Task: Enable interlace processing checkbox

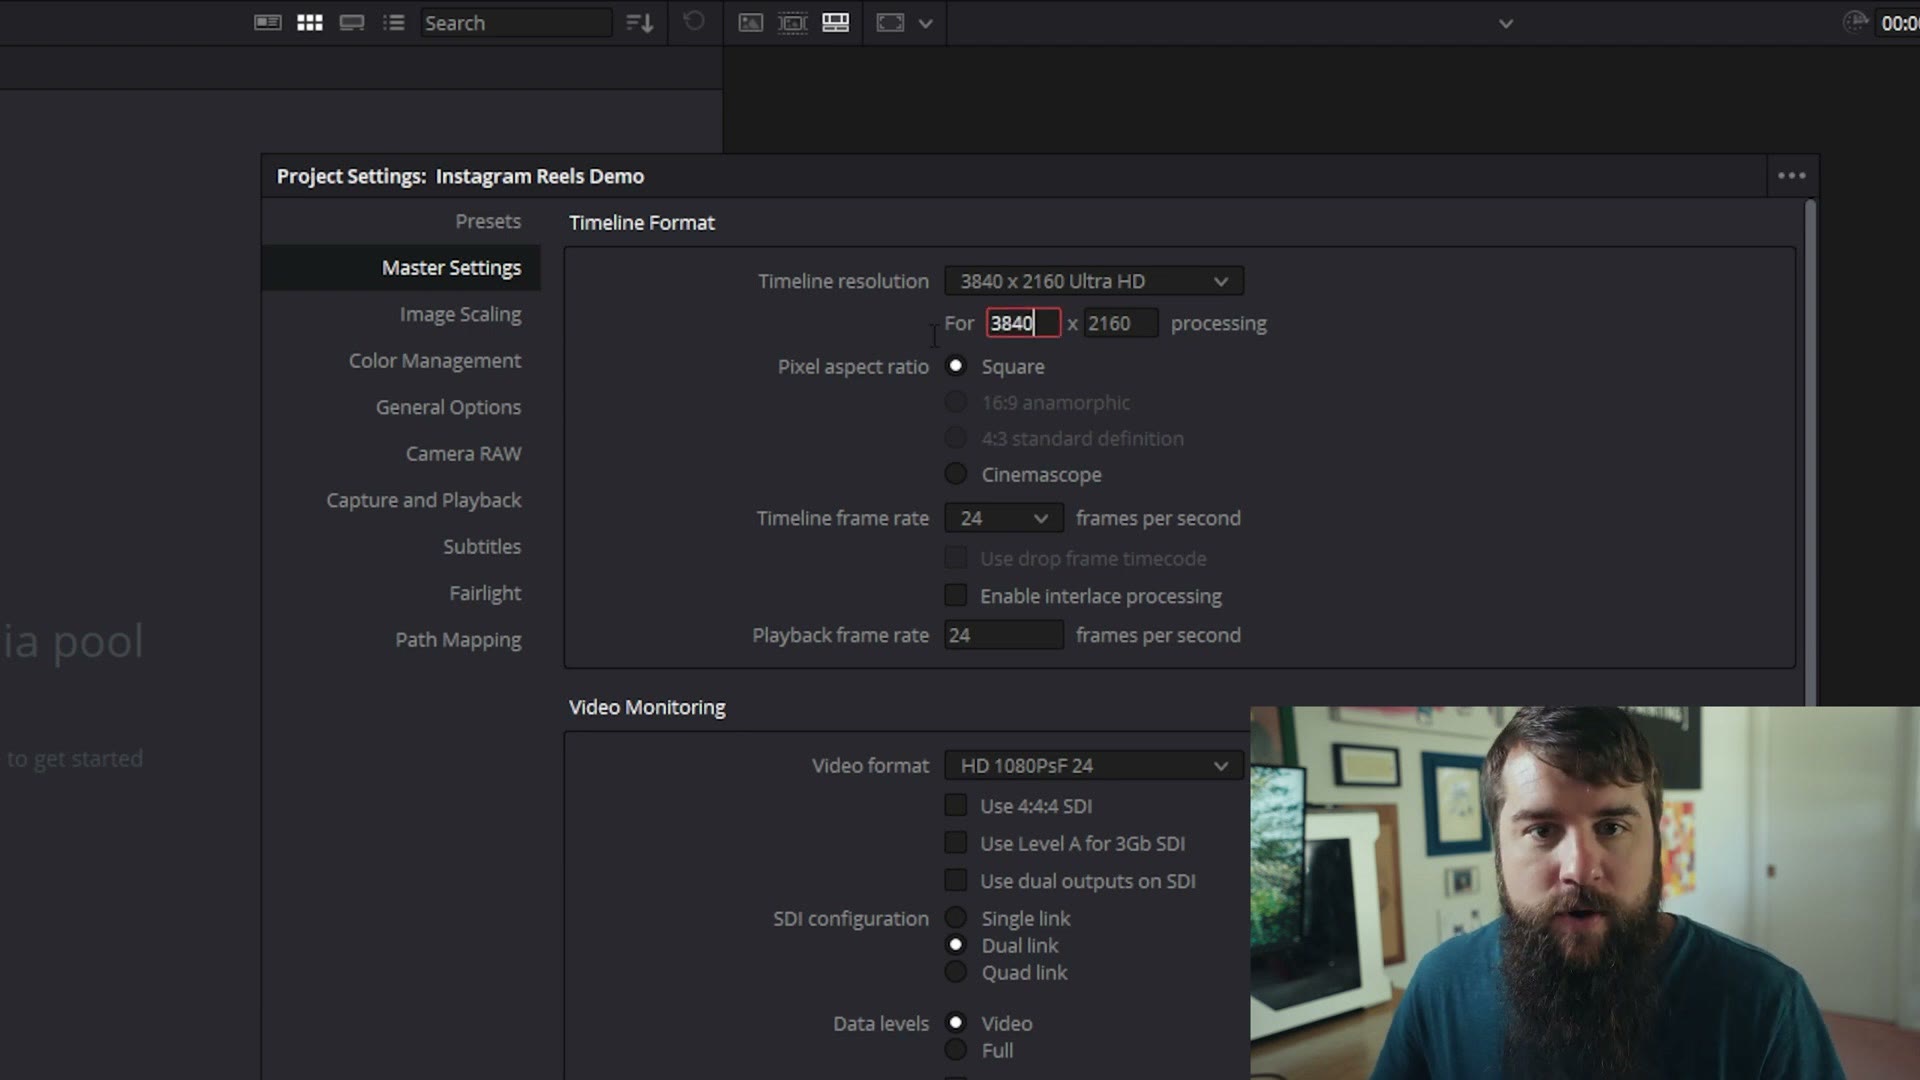Action: point(956,596)
